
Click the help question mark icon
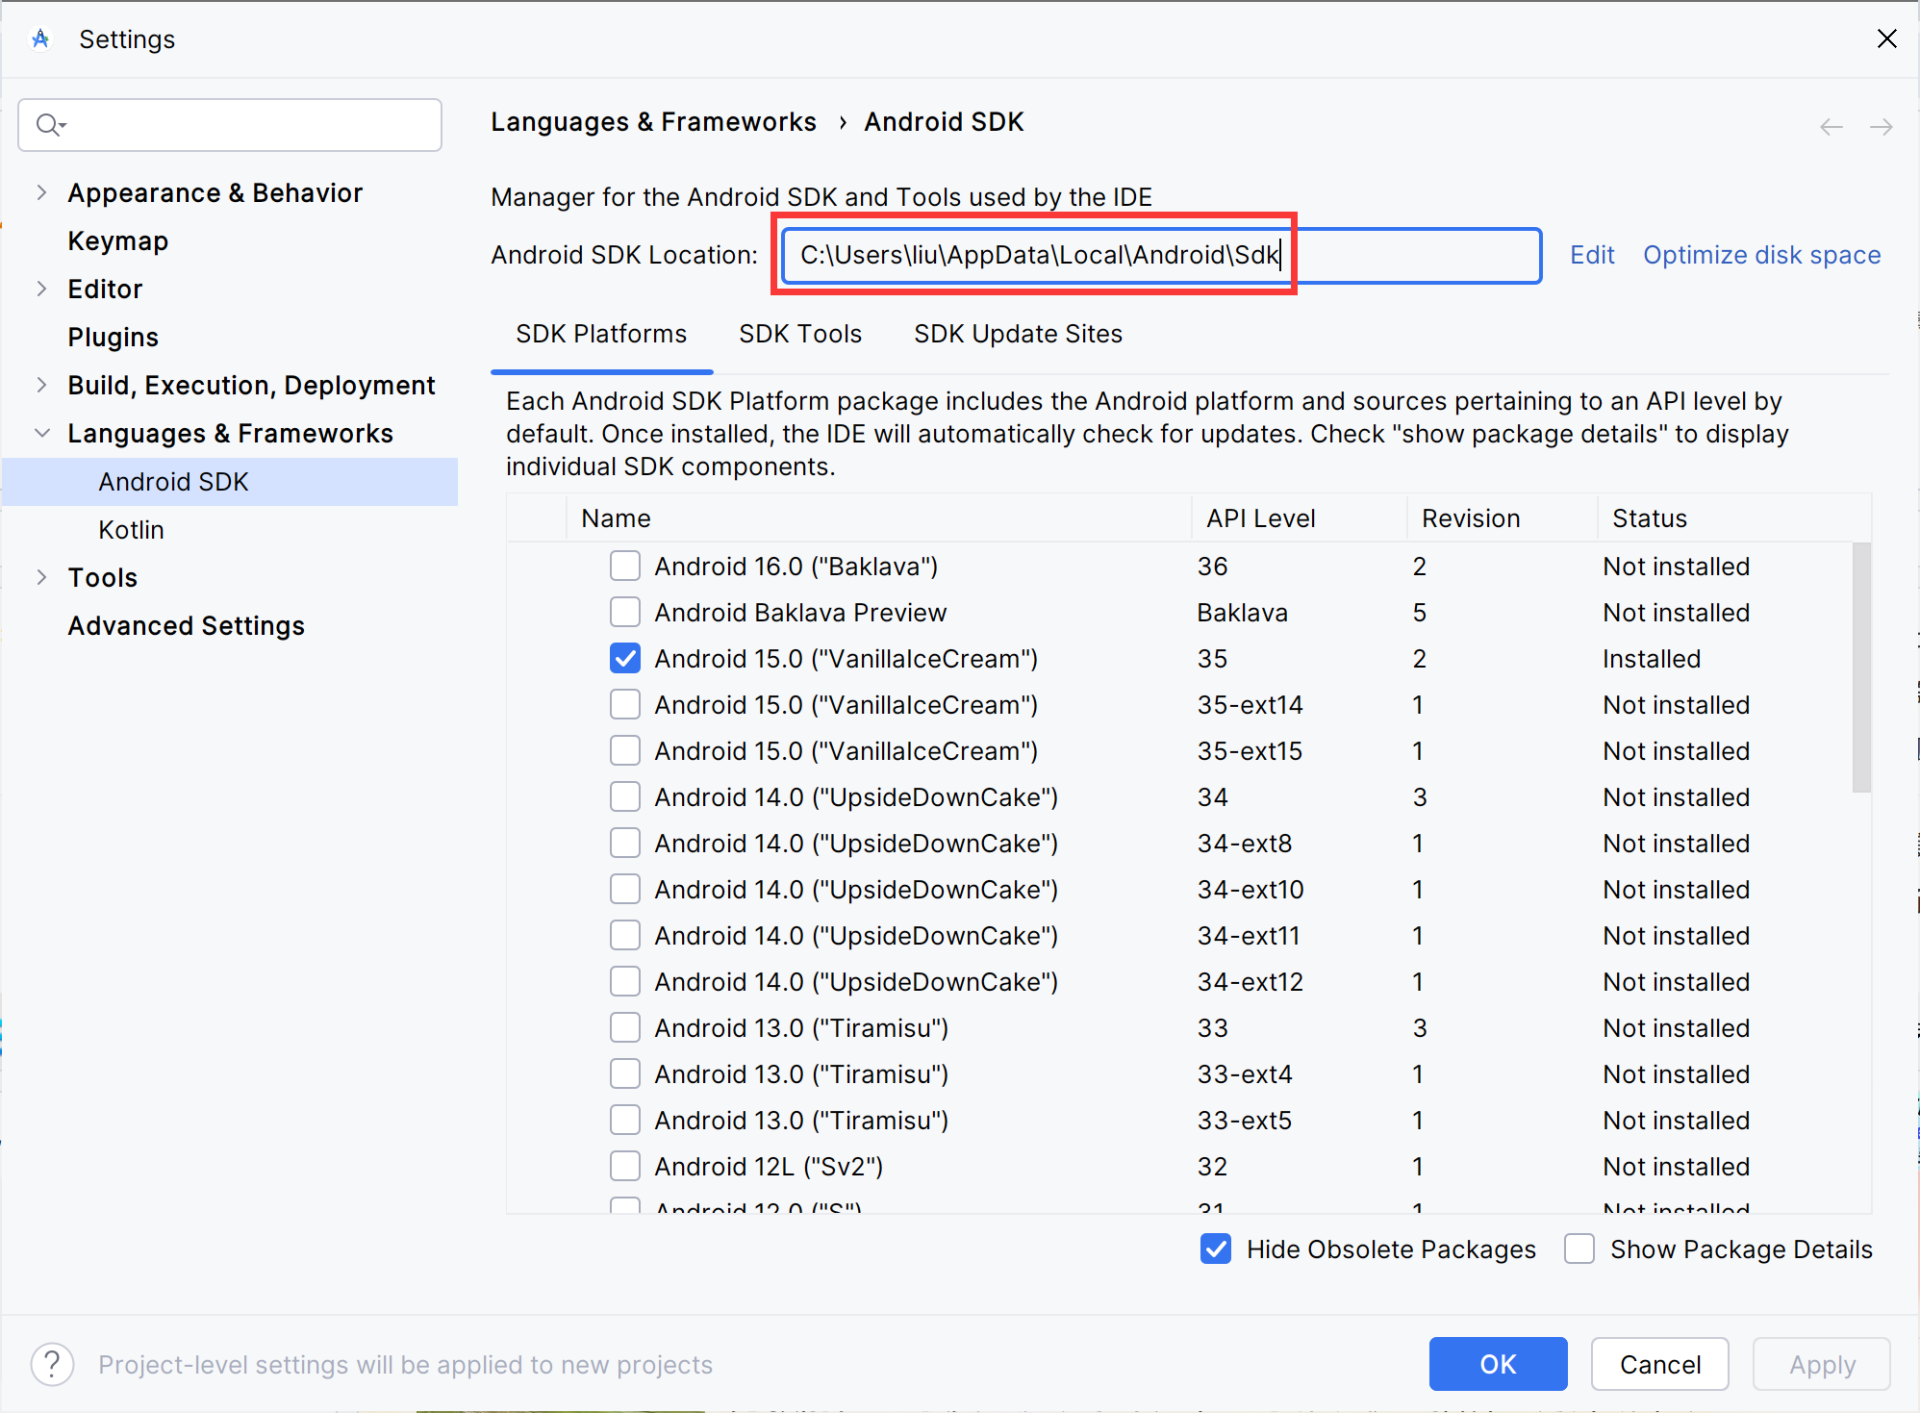point(52,1364)
